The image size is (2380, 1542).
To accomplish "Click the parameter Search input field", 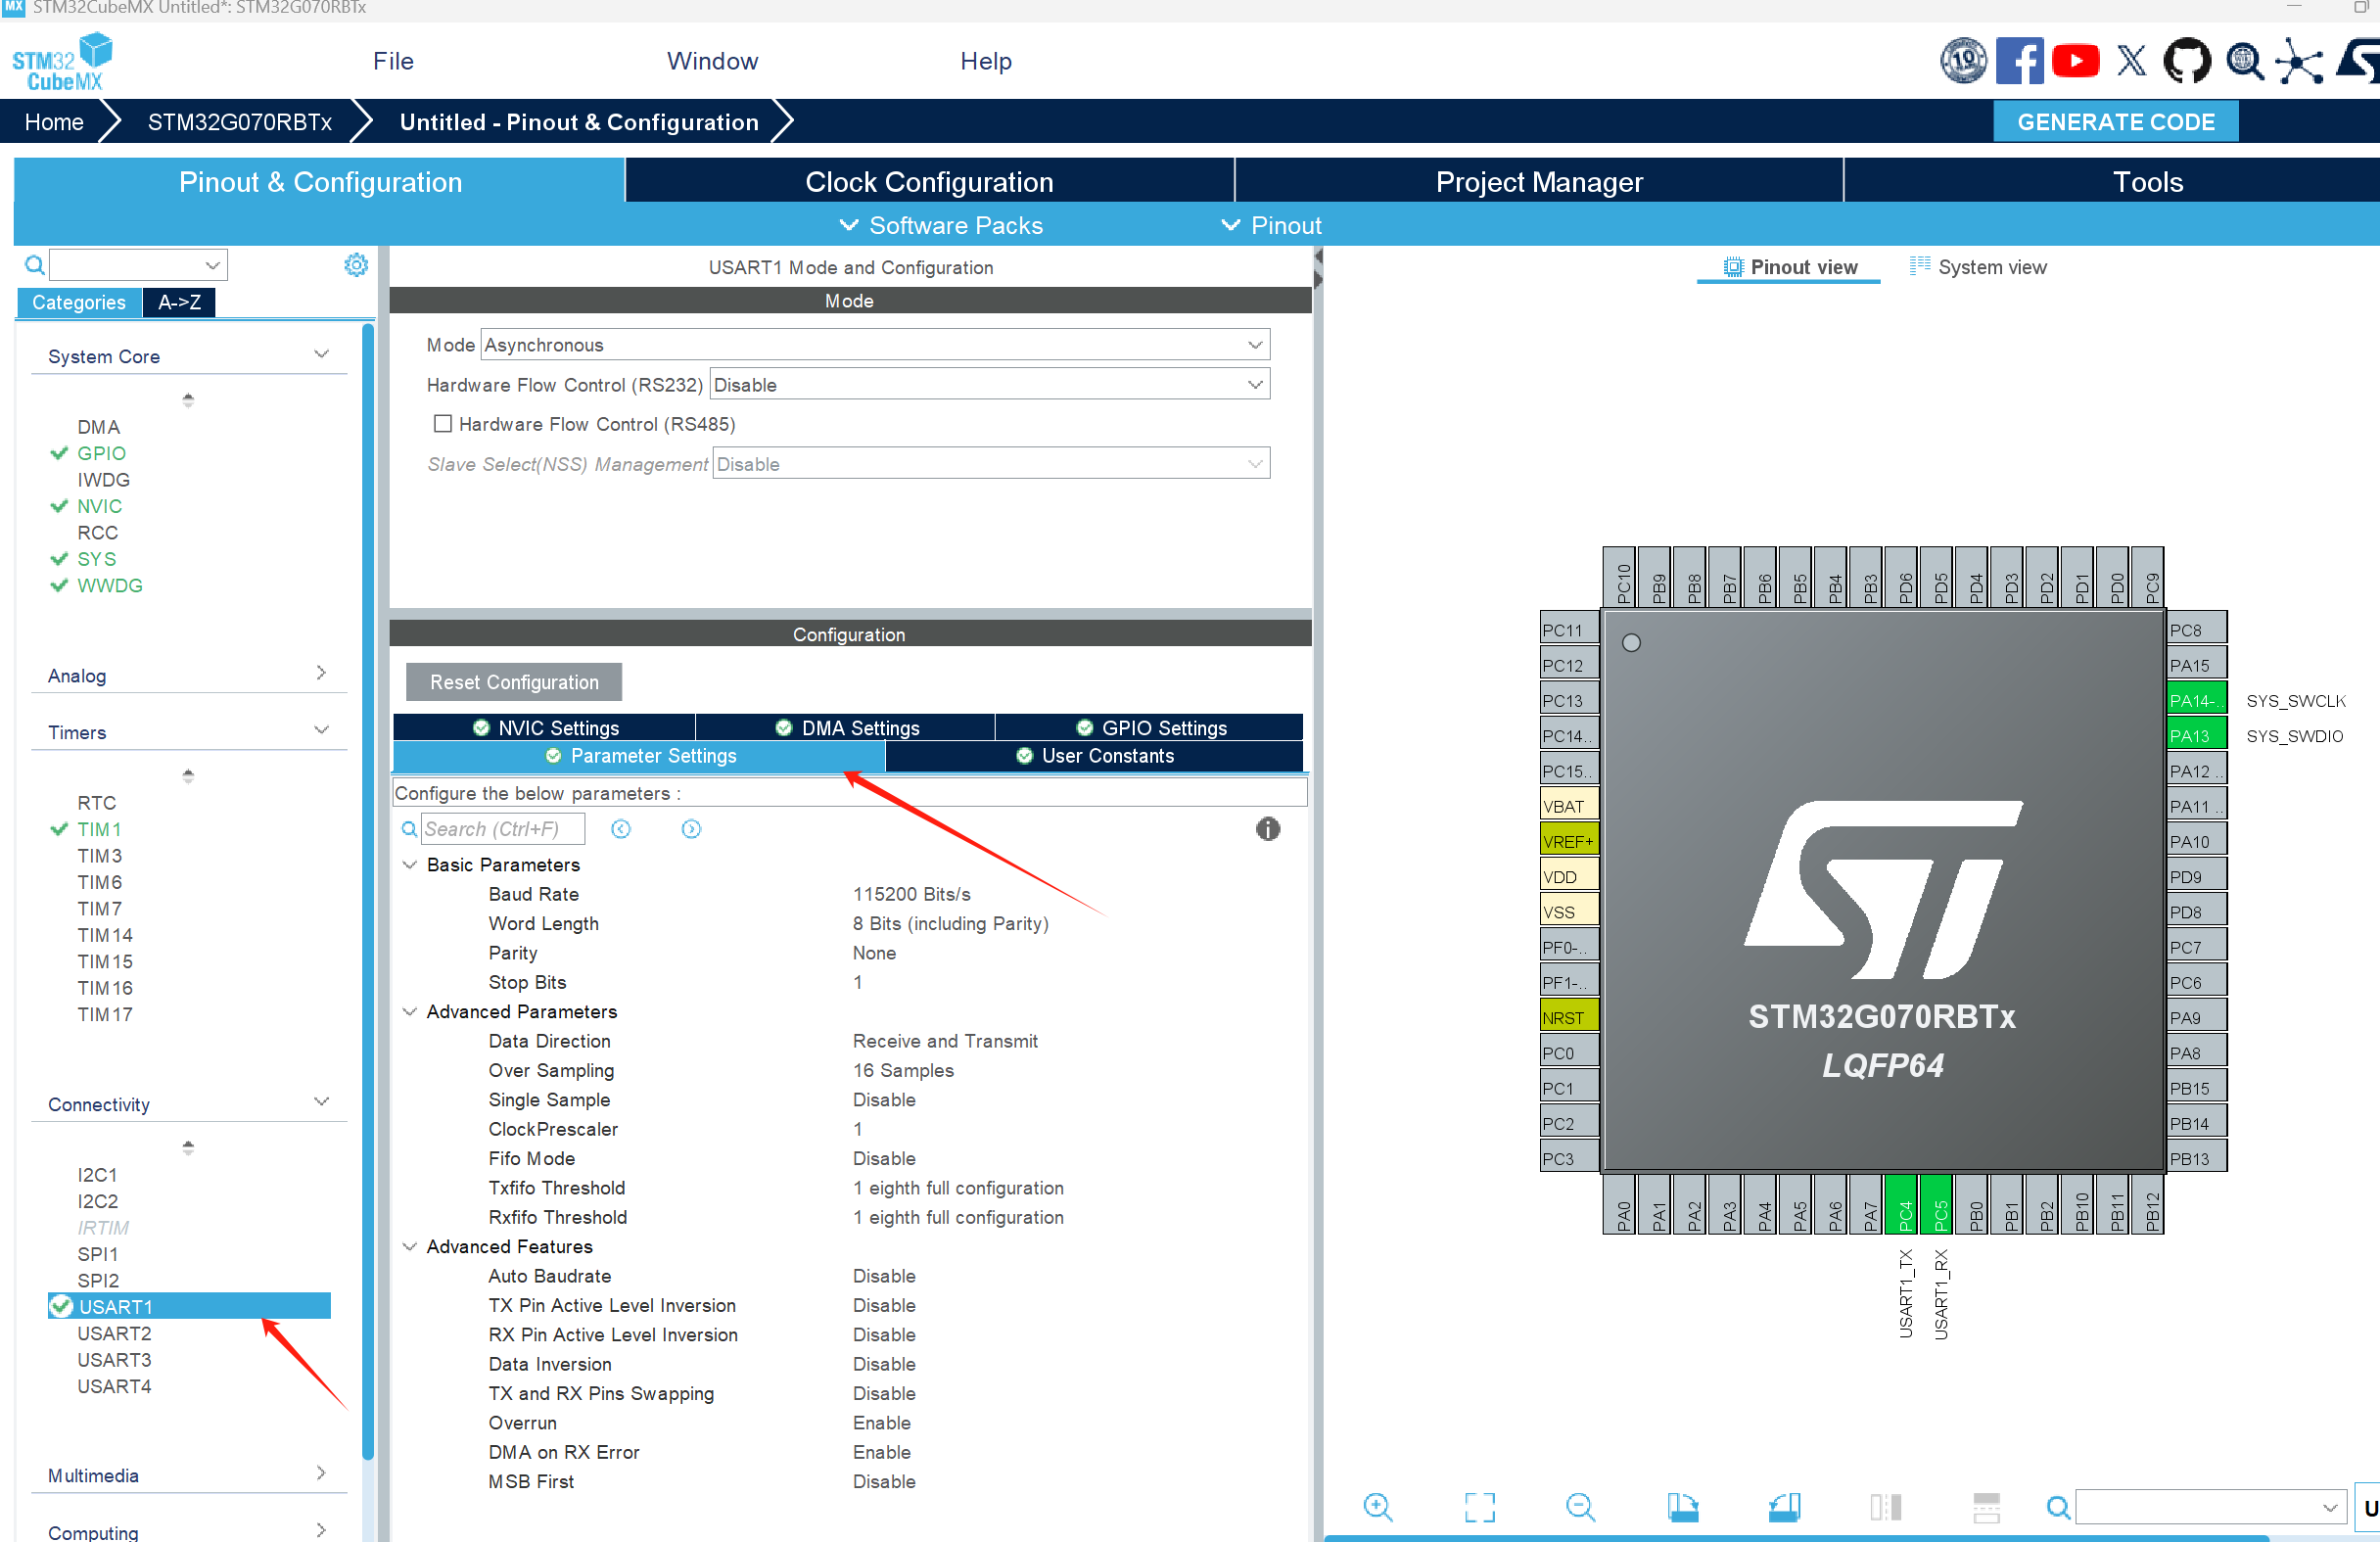I will [x=502, y=828].
